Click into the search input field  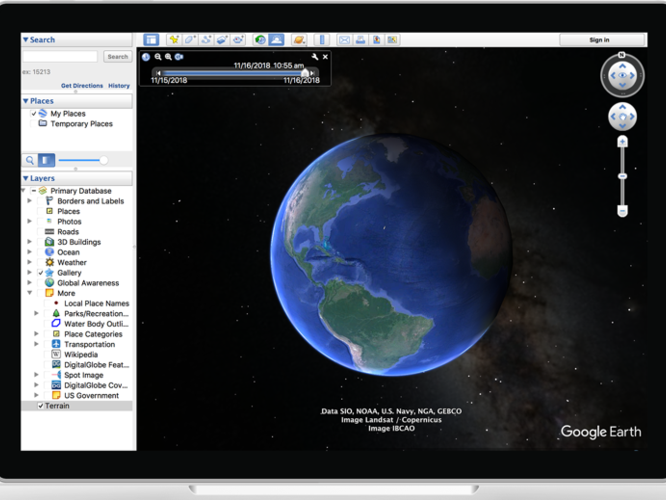pyautogui.click(x=60, y=56)
